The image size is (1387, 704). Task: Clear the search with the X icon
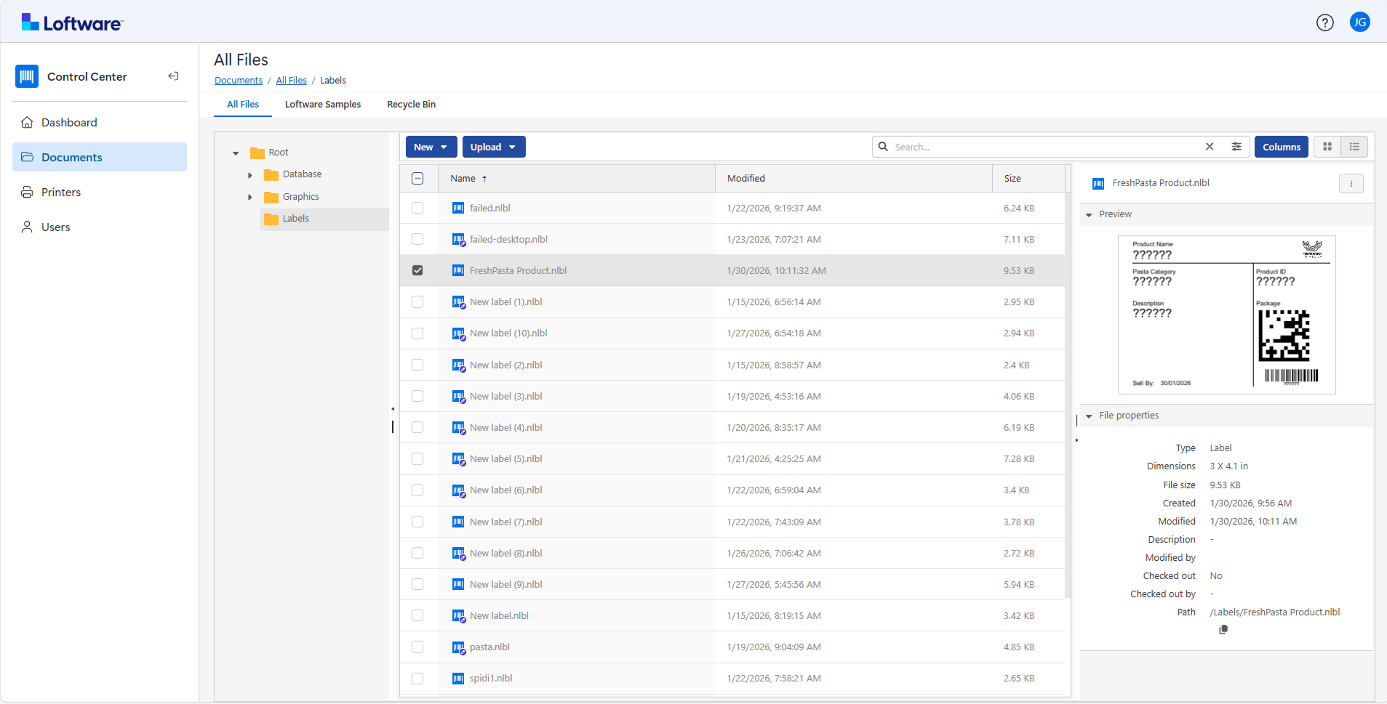(x=1209, y=147)
